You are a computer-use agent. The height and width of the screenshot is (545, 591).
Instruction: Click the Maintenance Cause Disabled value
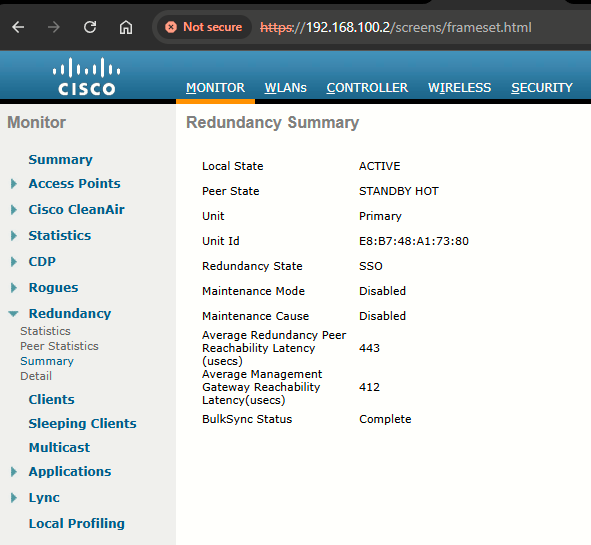pos(383,316)
